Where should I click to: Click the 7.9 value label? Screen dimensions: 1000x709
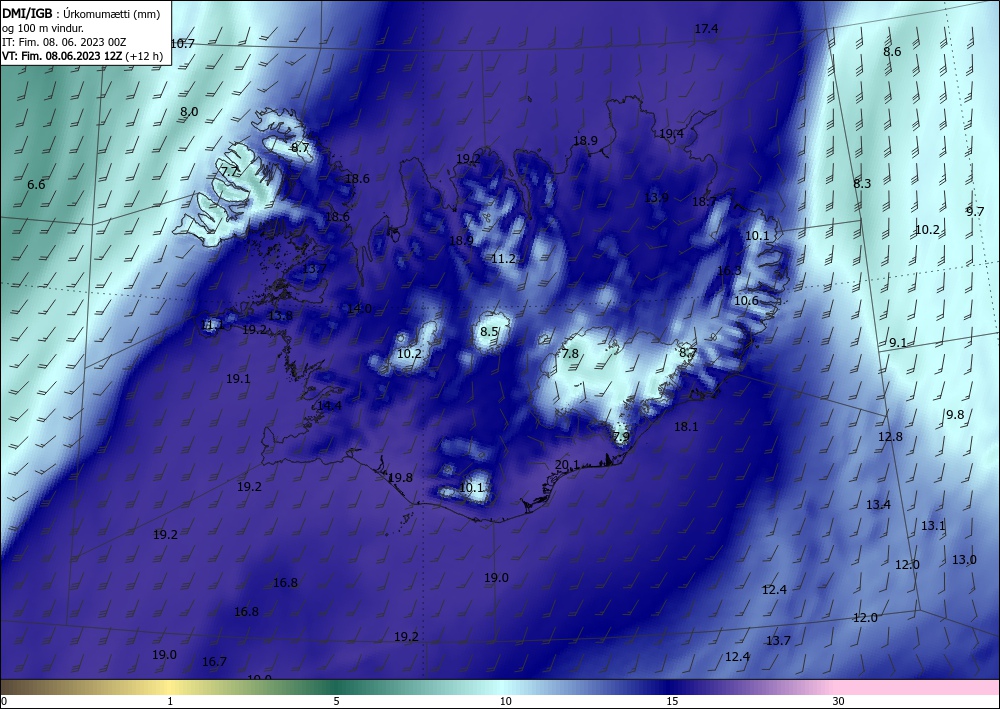[x=621, y=437]
